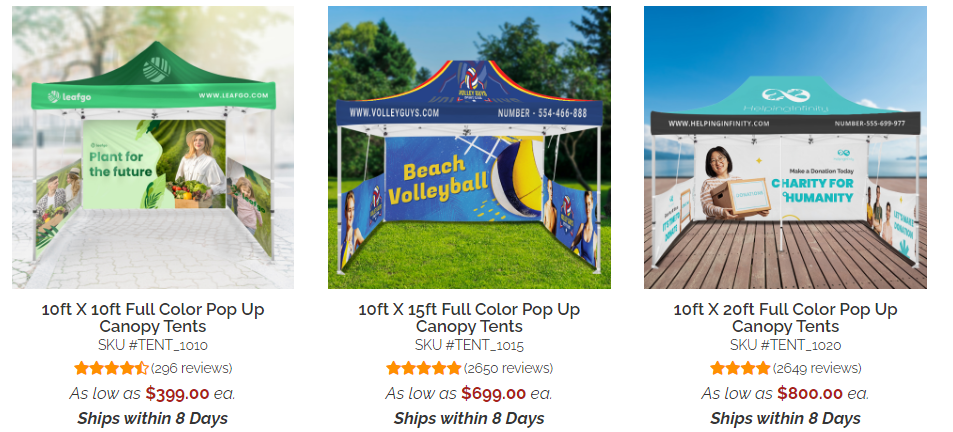Click the four-star rating of TENT_1020
The width and height of the screenshot is (953, 432).
click(740, 368)
